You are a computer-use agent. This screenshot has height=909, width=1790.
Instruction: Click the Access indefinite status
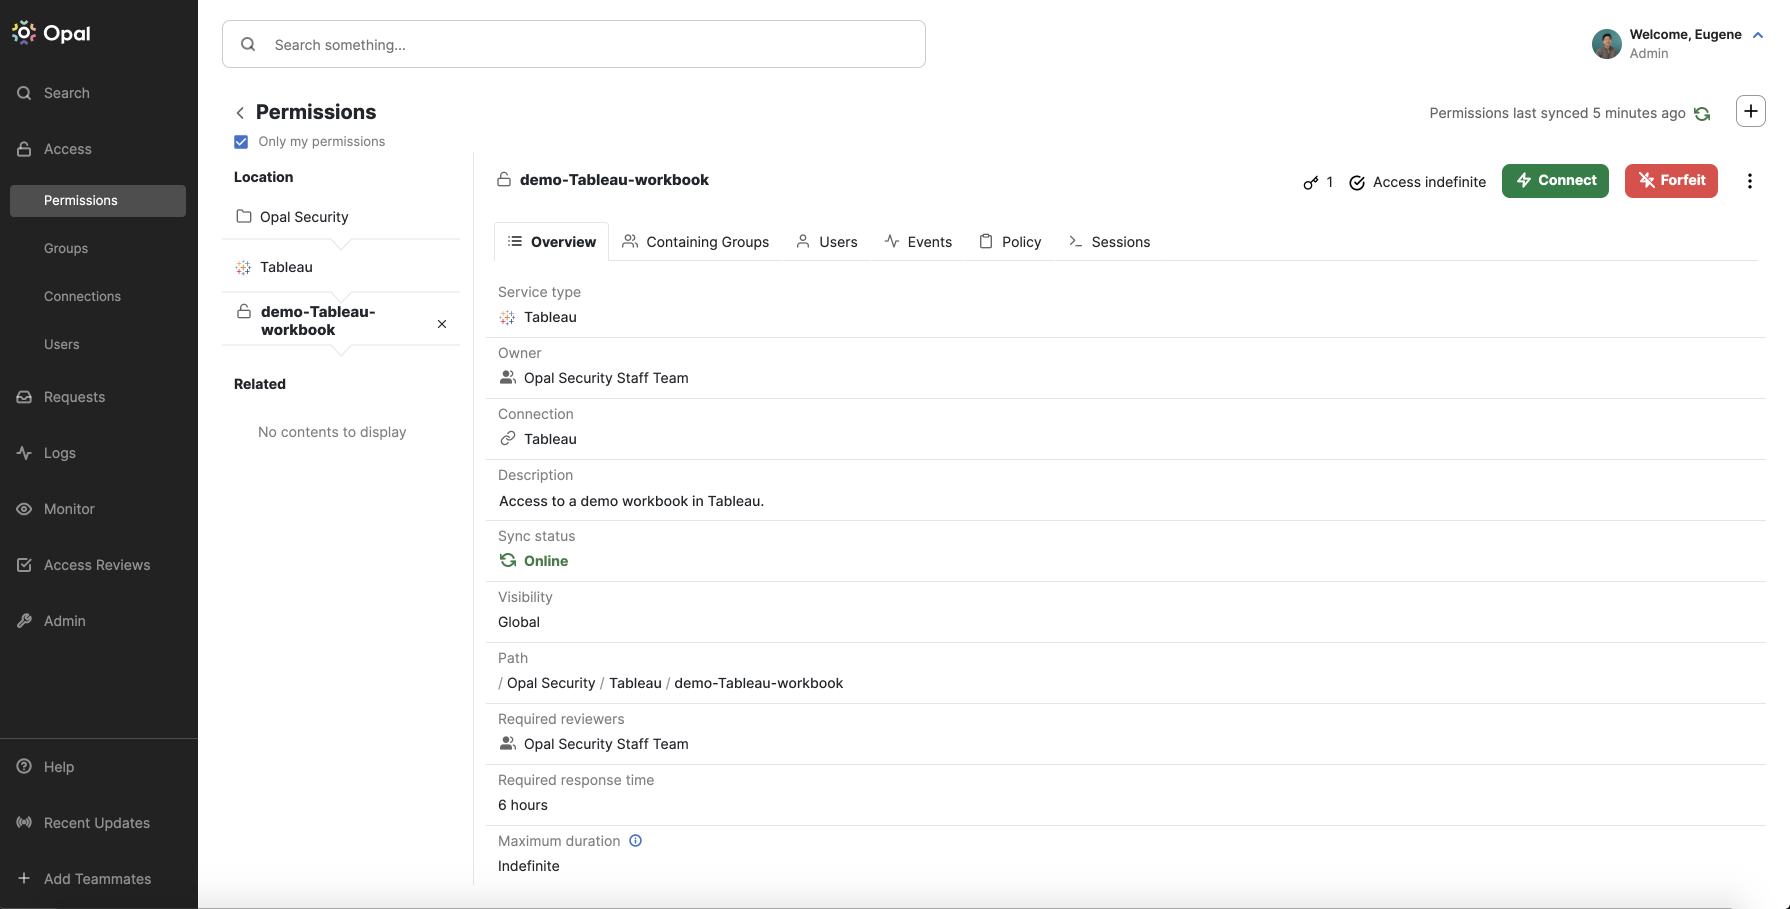(x=1418, y=182)
